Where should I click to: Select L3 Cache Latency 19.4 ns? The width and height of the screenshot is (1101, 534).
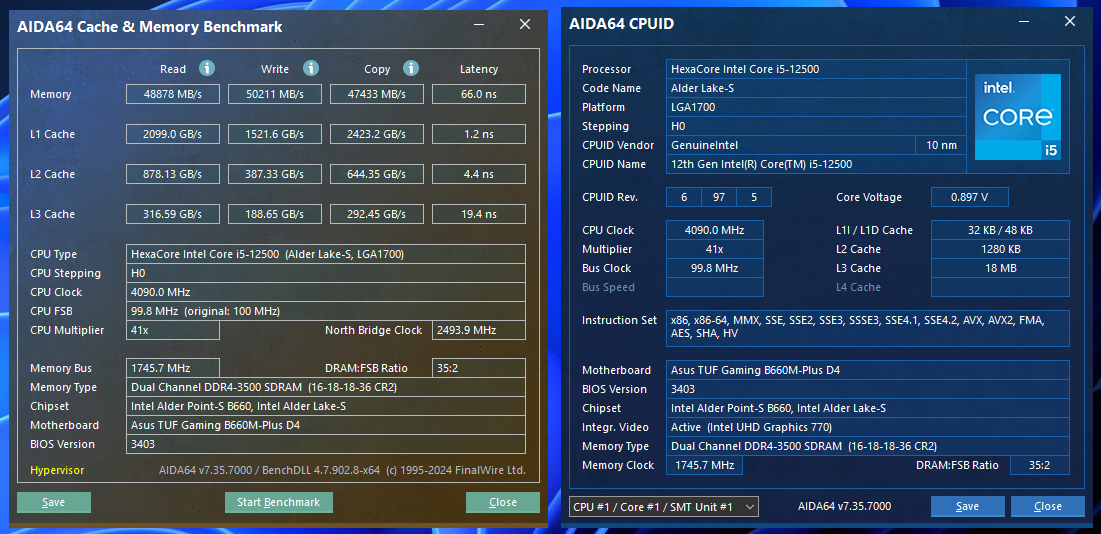coord(479,214)
